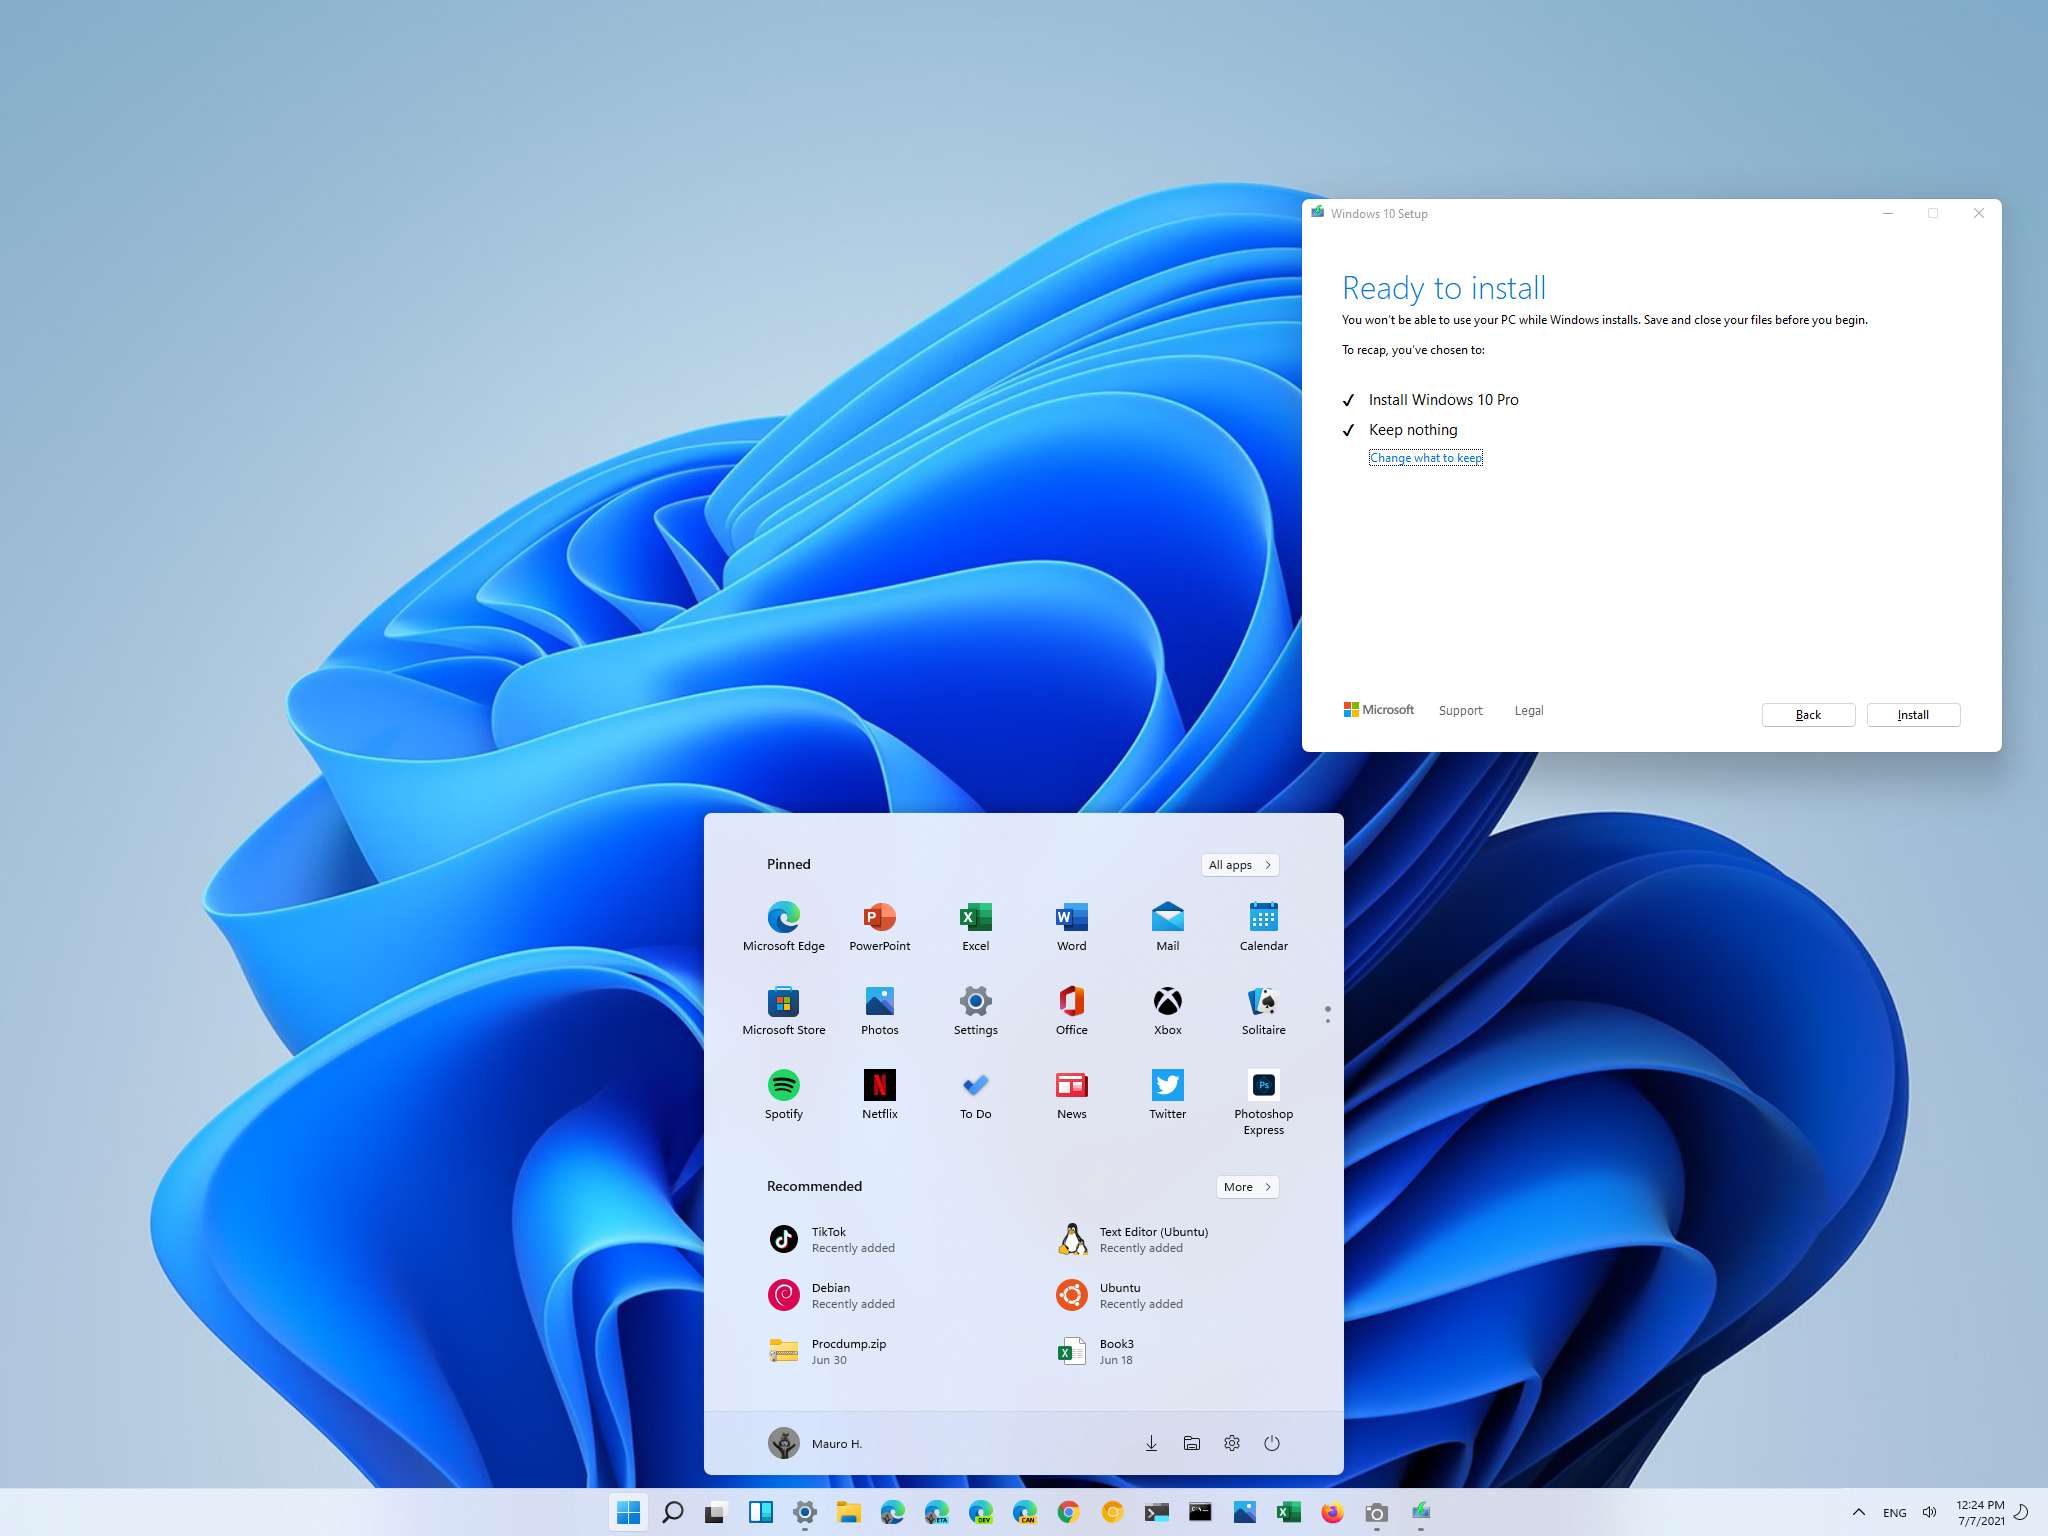Open Netflix app
Screen dimensions: 2048x1536
click(x=880, y=1095)
